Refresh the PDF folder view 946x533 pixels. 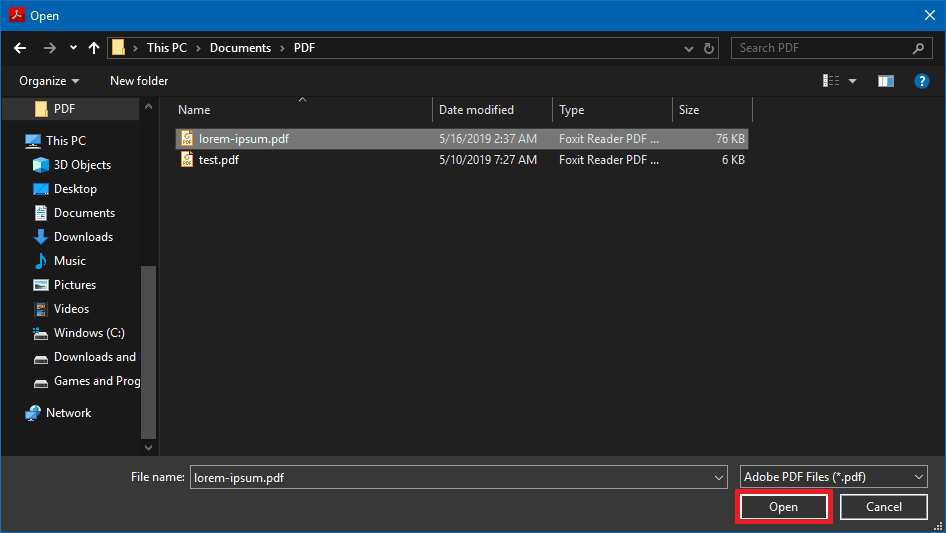tap(709, 48)
